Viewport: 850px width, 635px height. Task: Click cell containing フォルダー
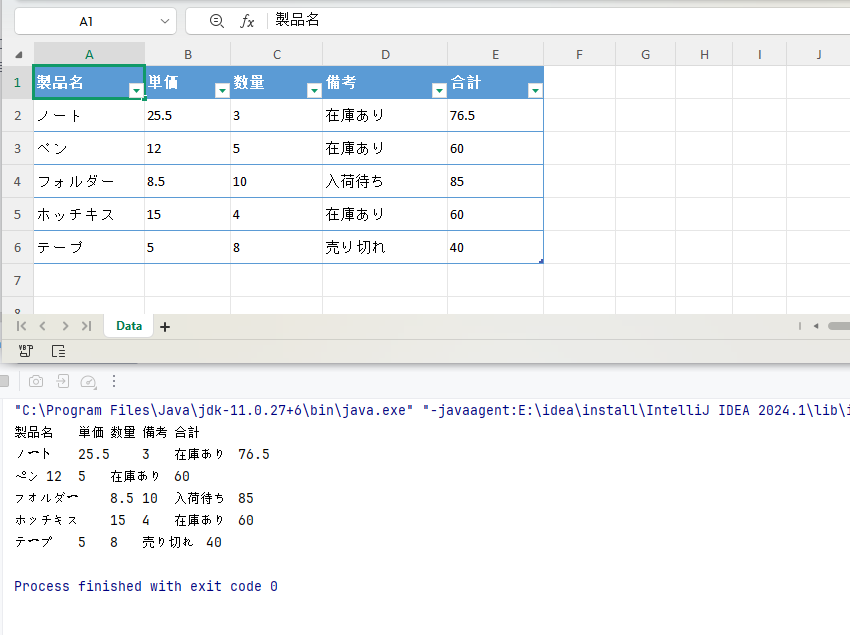pos(89,181)
